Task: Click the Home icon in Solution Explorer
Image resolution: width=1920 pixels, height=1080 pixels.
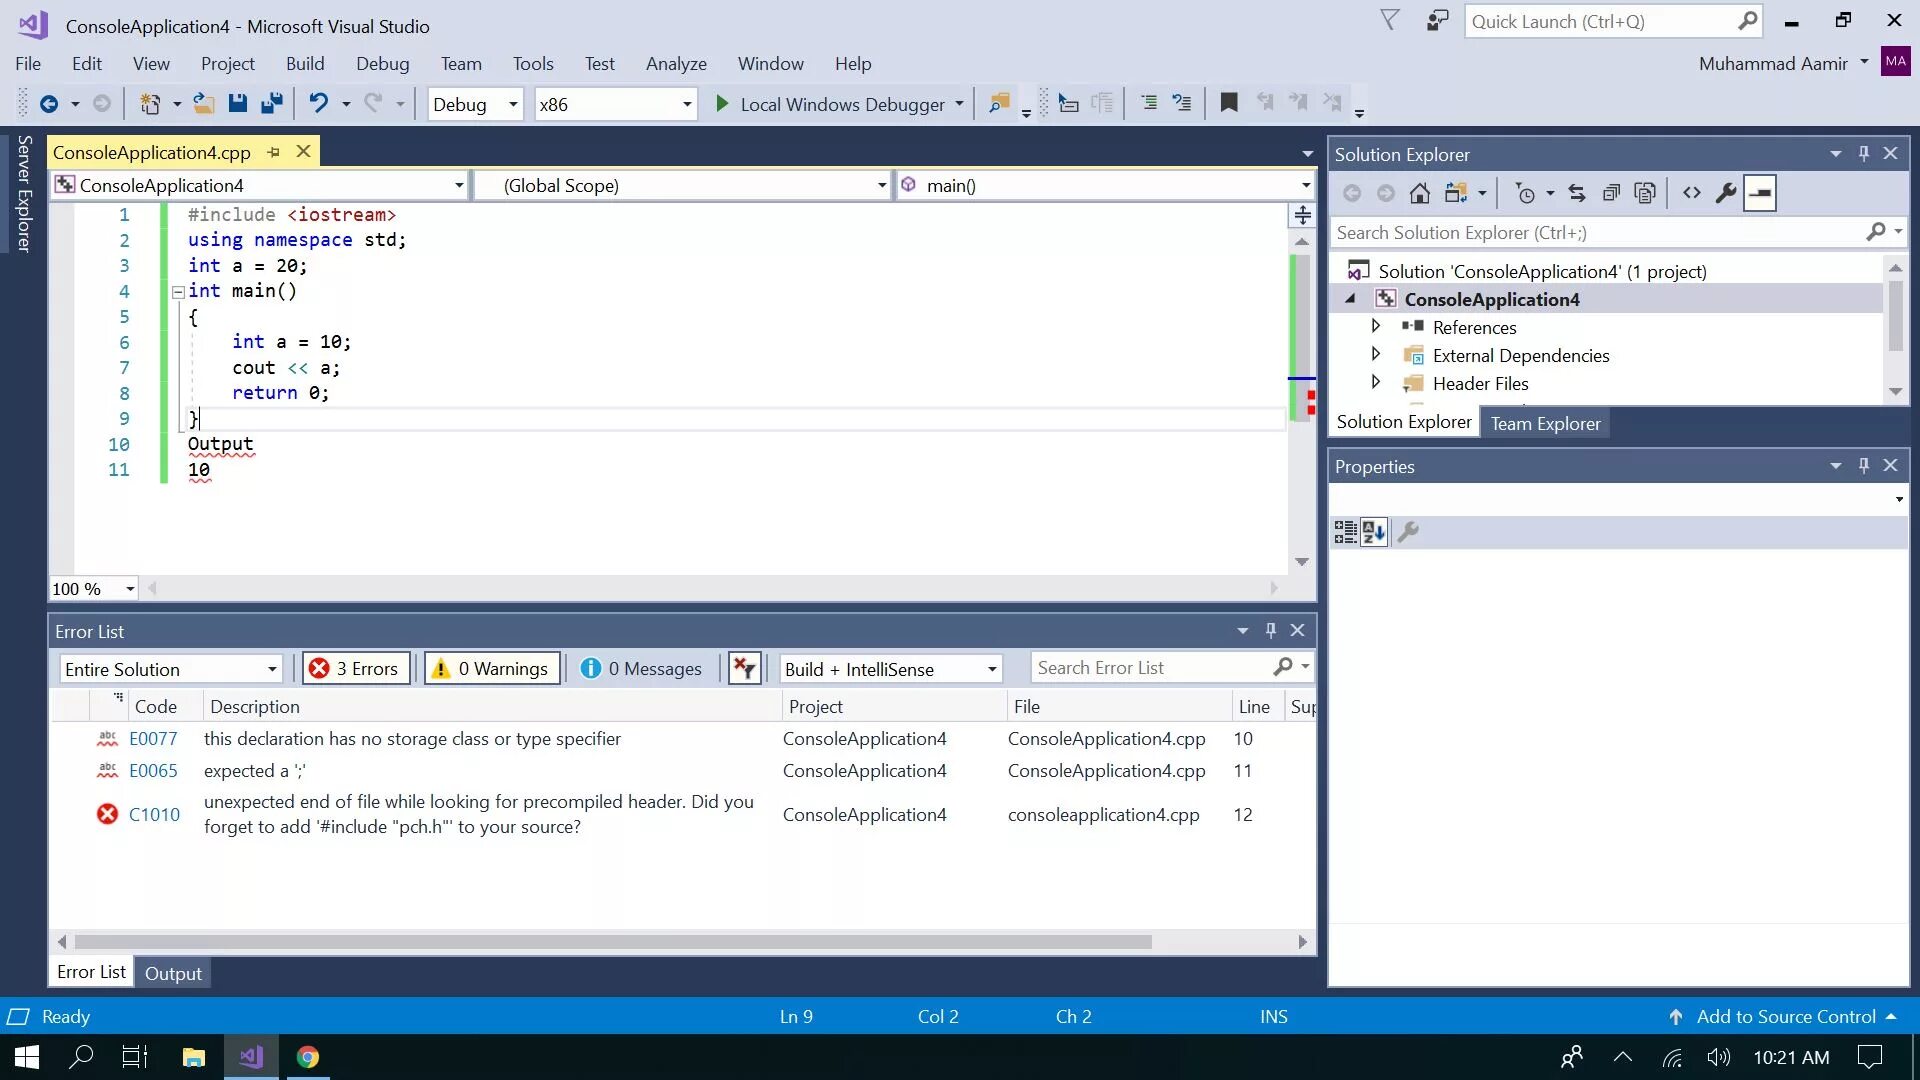Action: tap(1419, 193)
